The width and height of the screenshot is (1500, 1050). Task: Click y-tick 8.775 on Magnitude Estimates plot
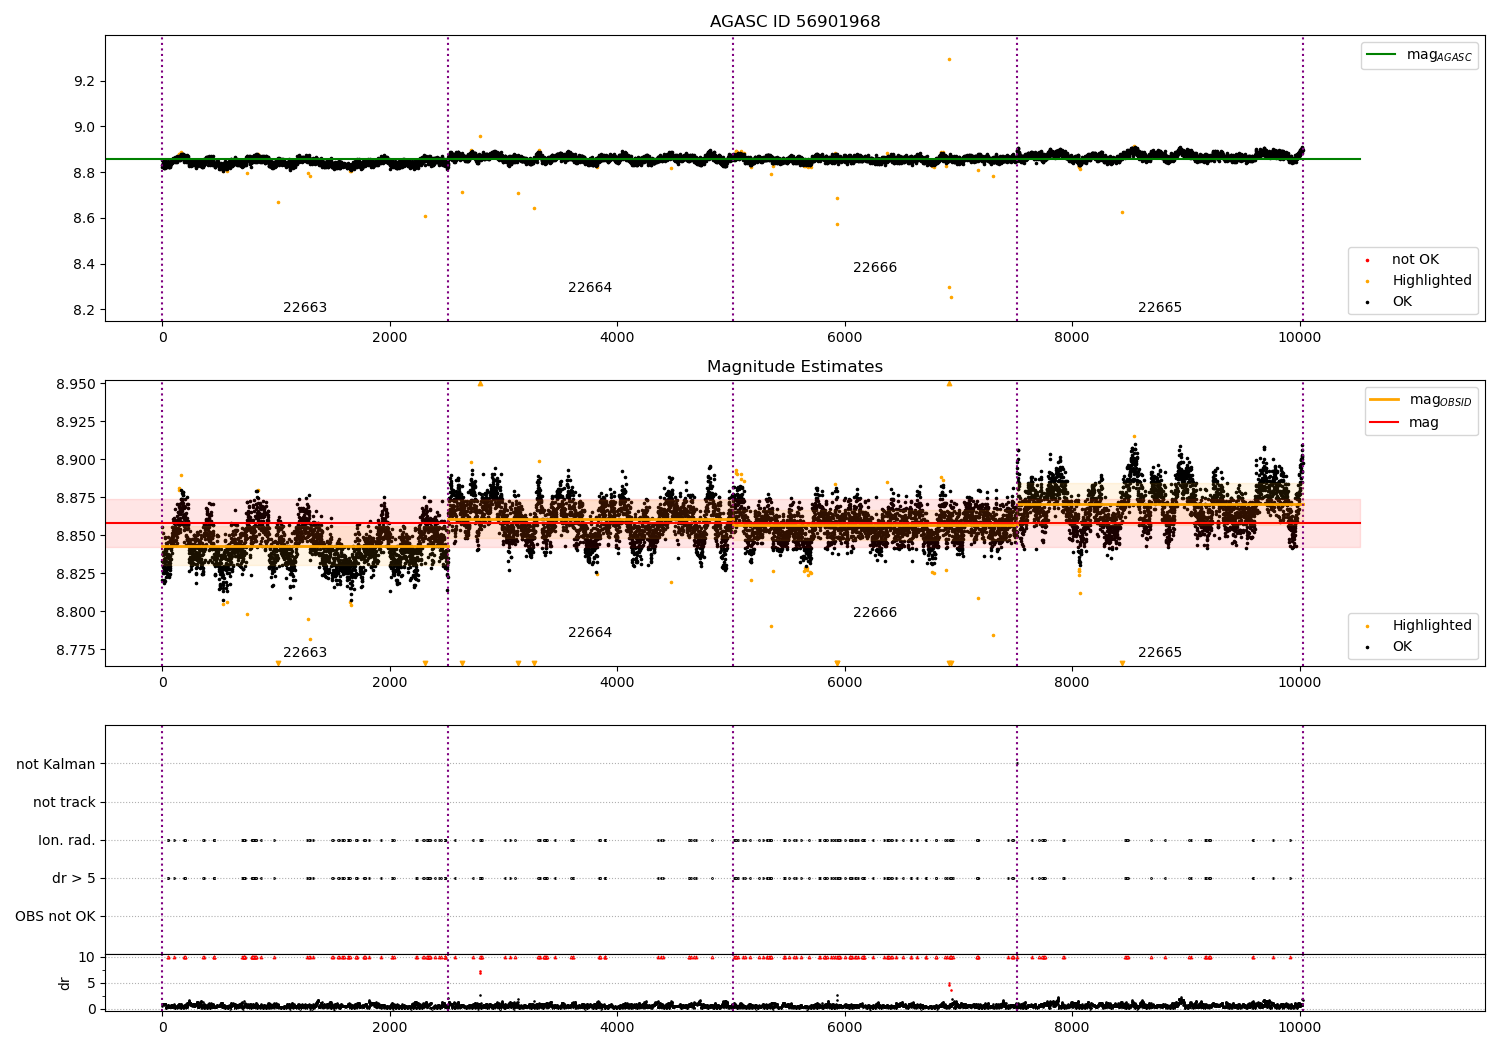[76, 651]
